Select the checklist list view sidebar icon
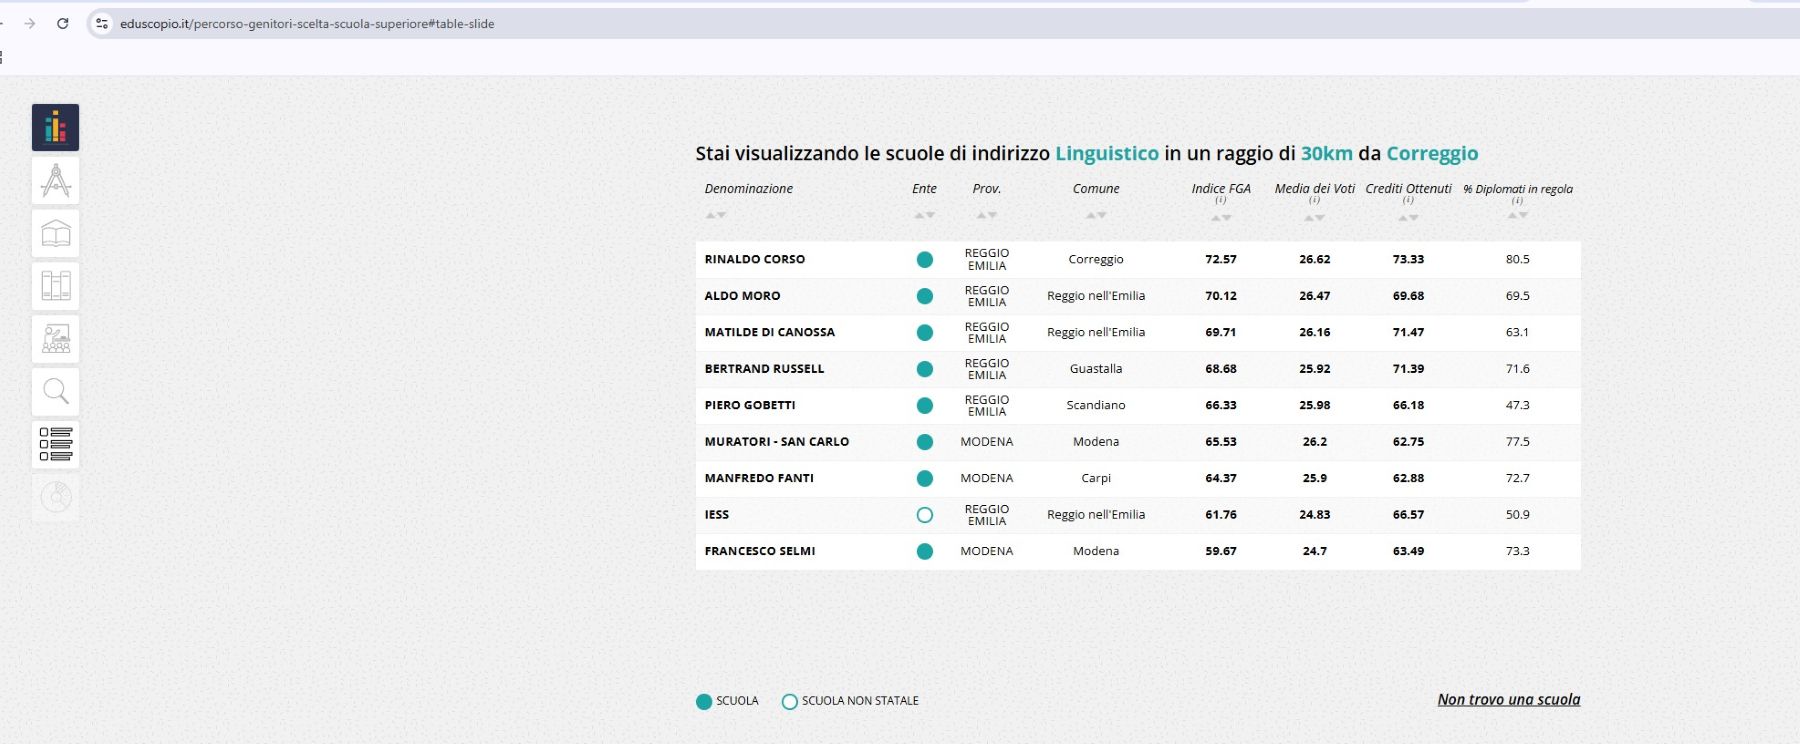 pyautogui.click(x=56, y=444)
